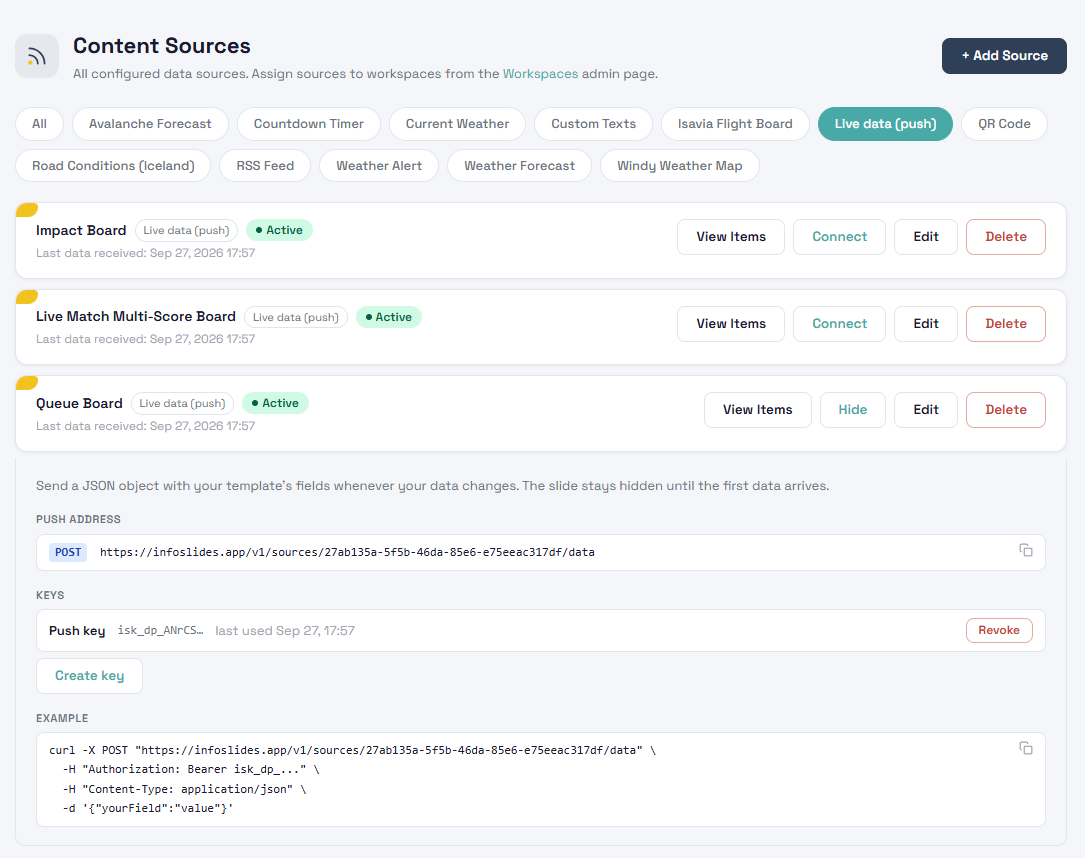Screen dimensions: 1085x858
Task: Copy the curl example code
Action: click(1025, 748)
